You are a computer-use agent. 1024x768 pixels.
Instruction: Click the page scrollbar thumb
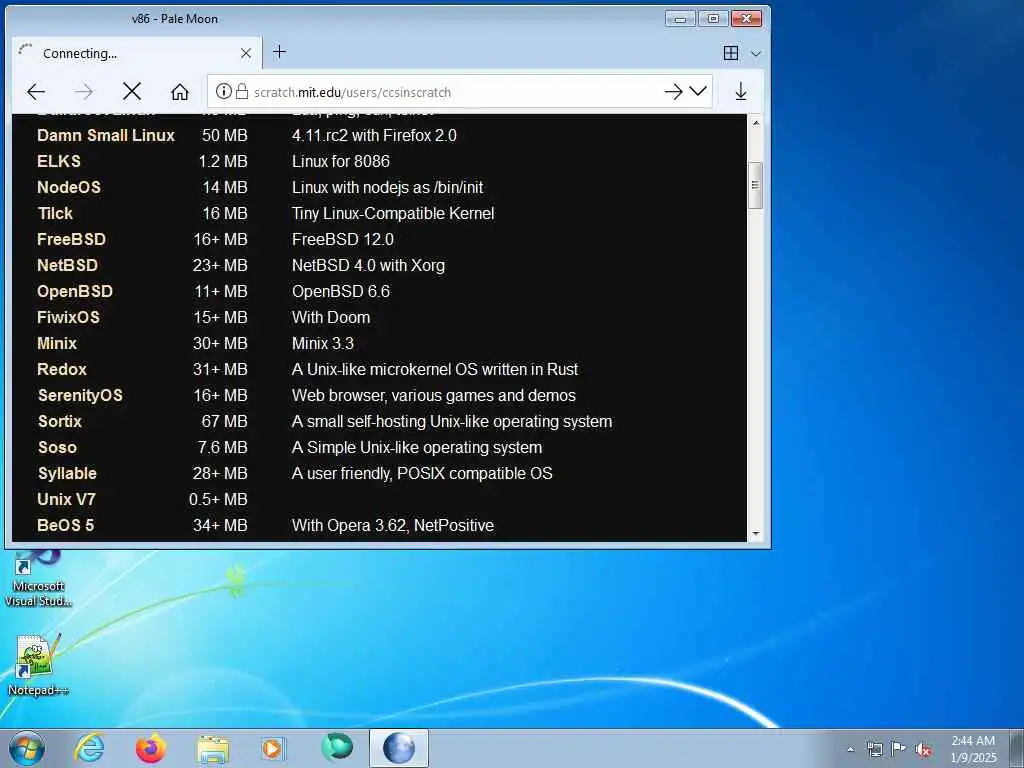click(x=756, y=185)
